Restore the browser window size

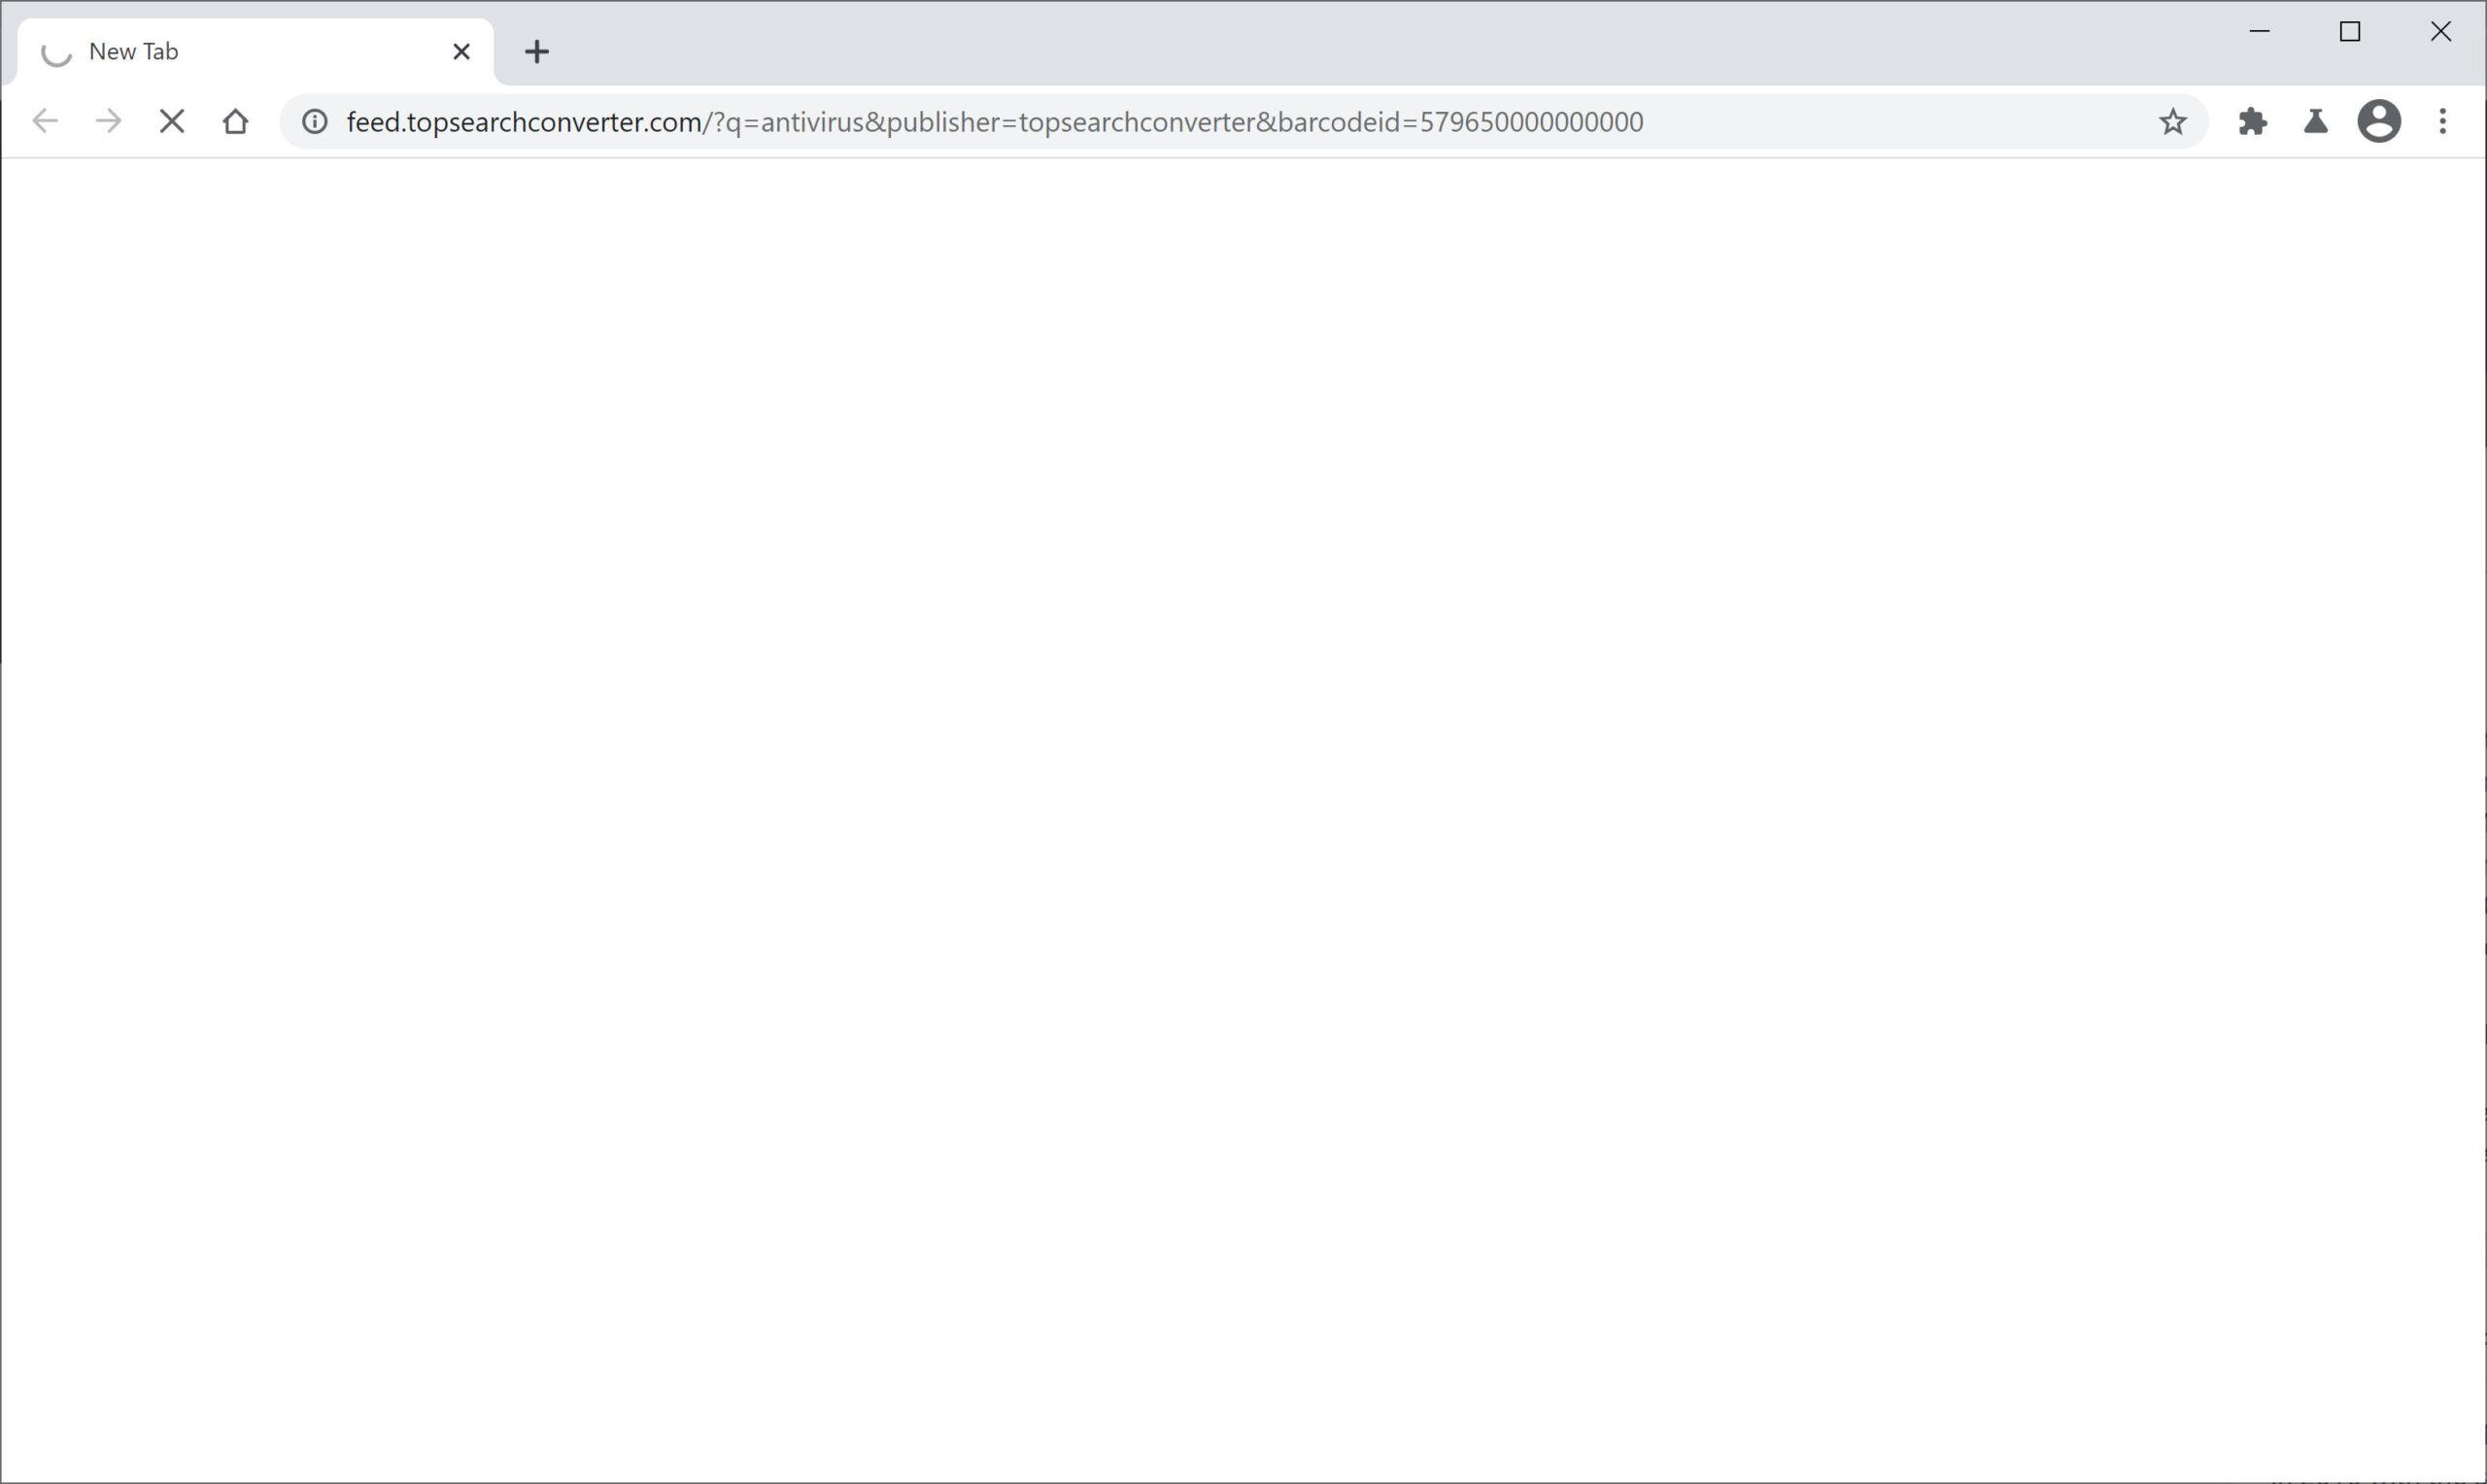pyautogui.click(x=2350, y=32)
